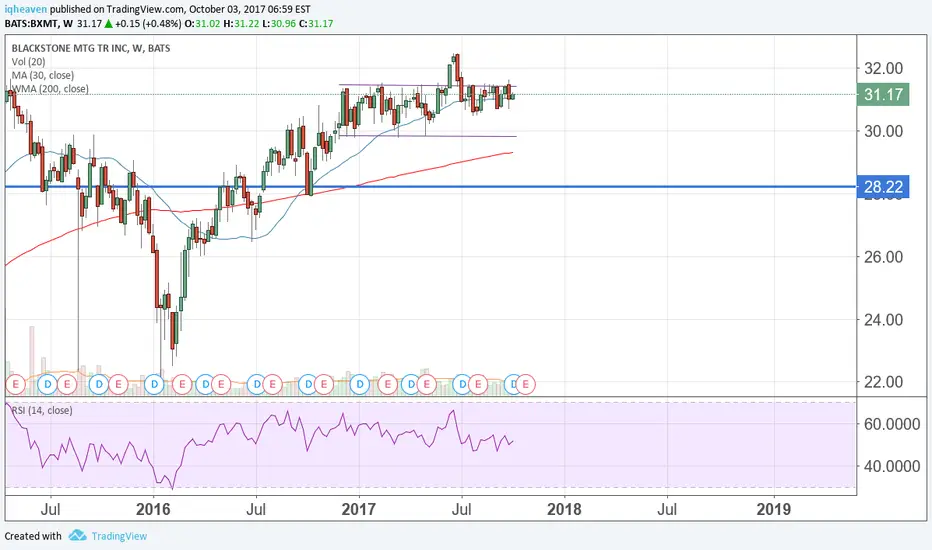The width and height of the screenshot is (932, 550).
Task: Open the iqheaven author profile link
Action: [26, 10]
